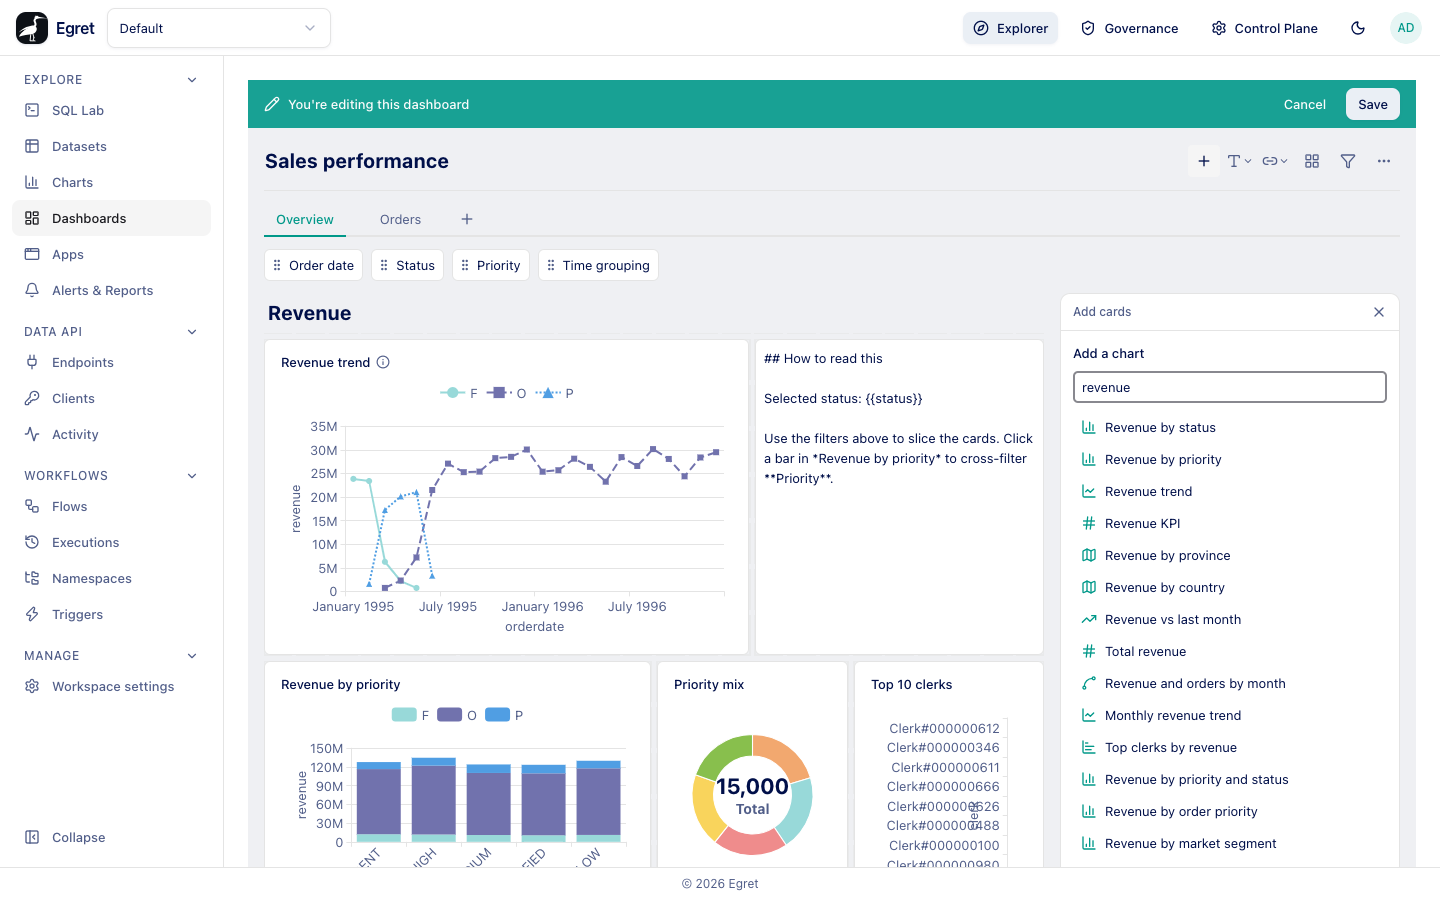The width and height of the screenshot is (1440, 900).
Task: Open Alerts & Reports in sidebar
Action: coord(112,290)
